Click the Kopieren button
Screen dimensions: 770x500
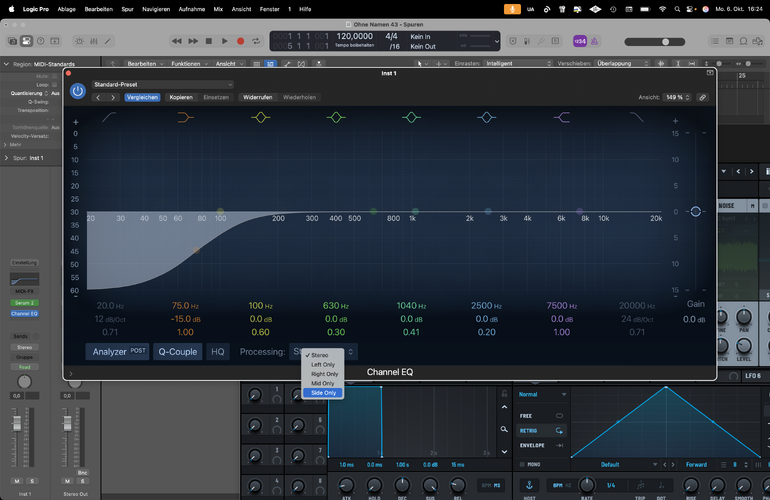click(181, 98)
